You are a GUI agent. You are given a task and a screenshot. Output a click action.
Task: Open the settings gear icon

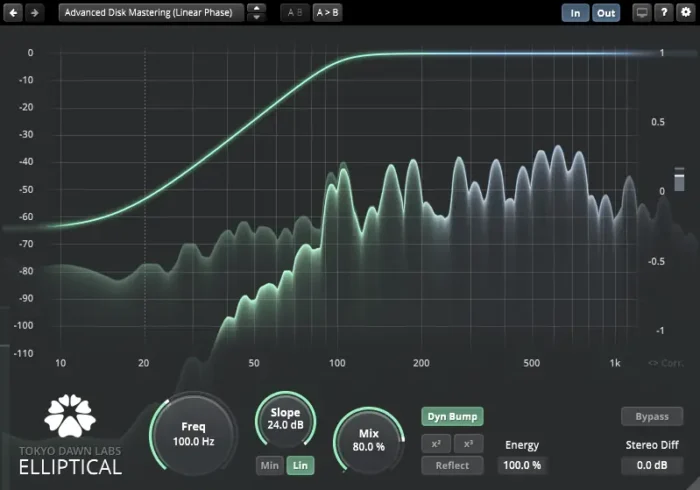[x=685, y=13]
